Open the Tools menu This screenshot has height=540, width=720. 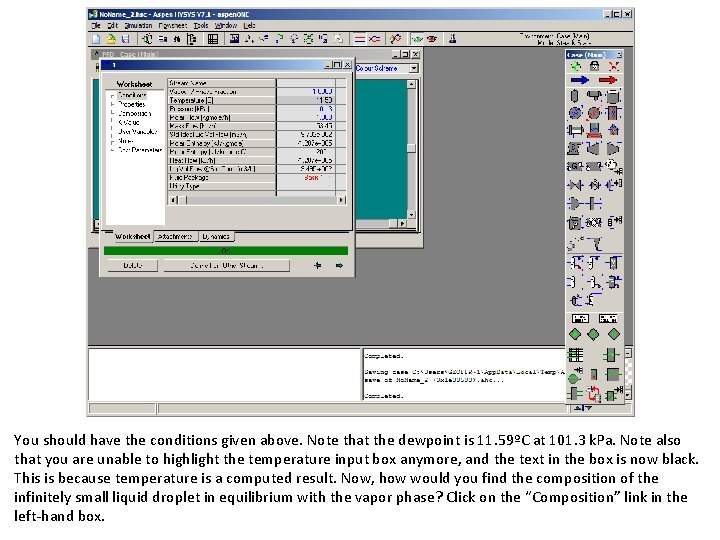tap(201, 26)
